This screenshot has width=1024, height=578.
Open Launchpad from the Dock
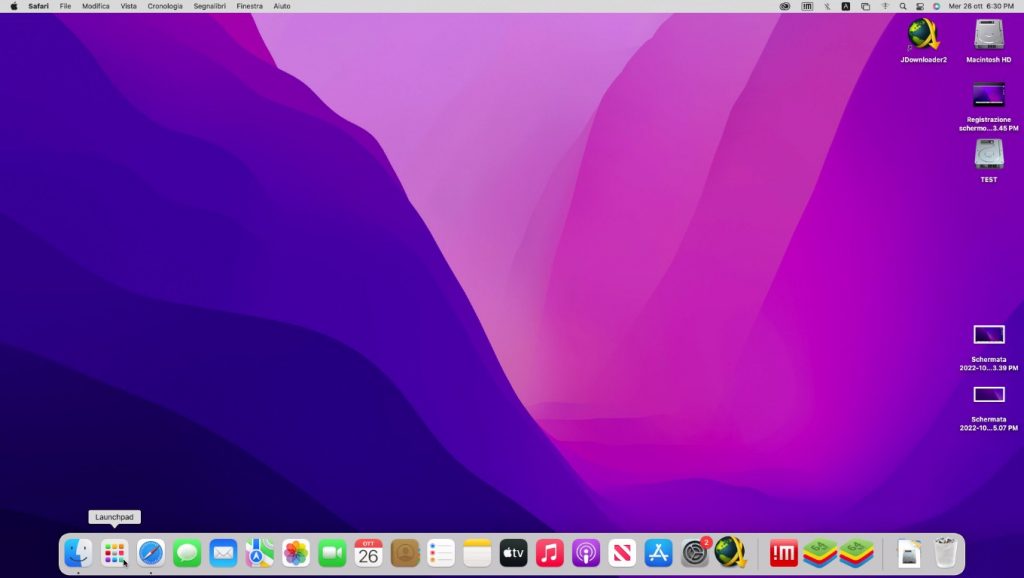(115, 554)
